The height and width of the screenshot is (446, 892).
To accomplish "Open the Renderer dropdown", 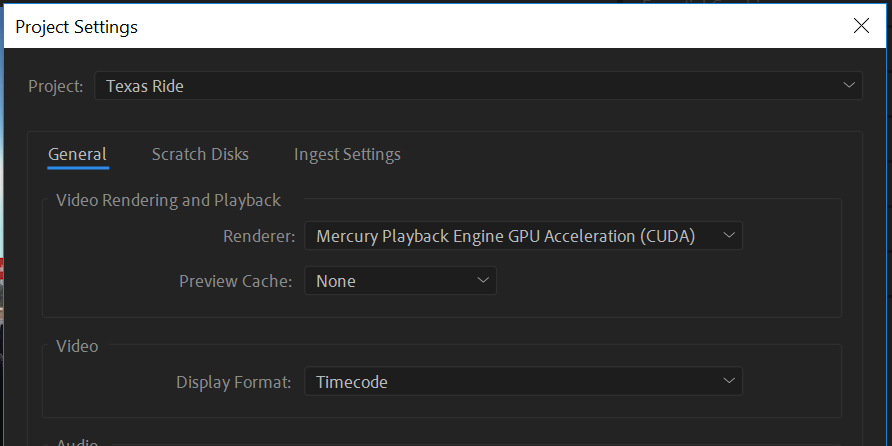I will tap(523, 236).
